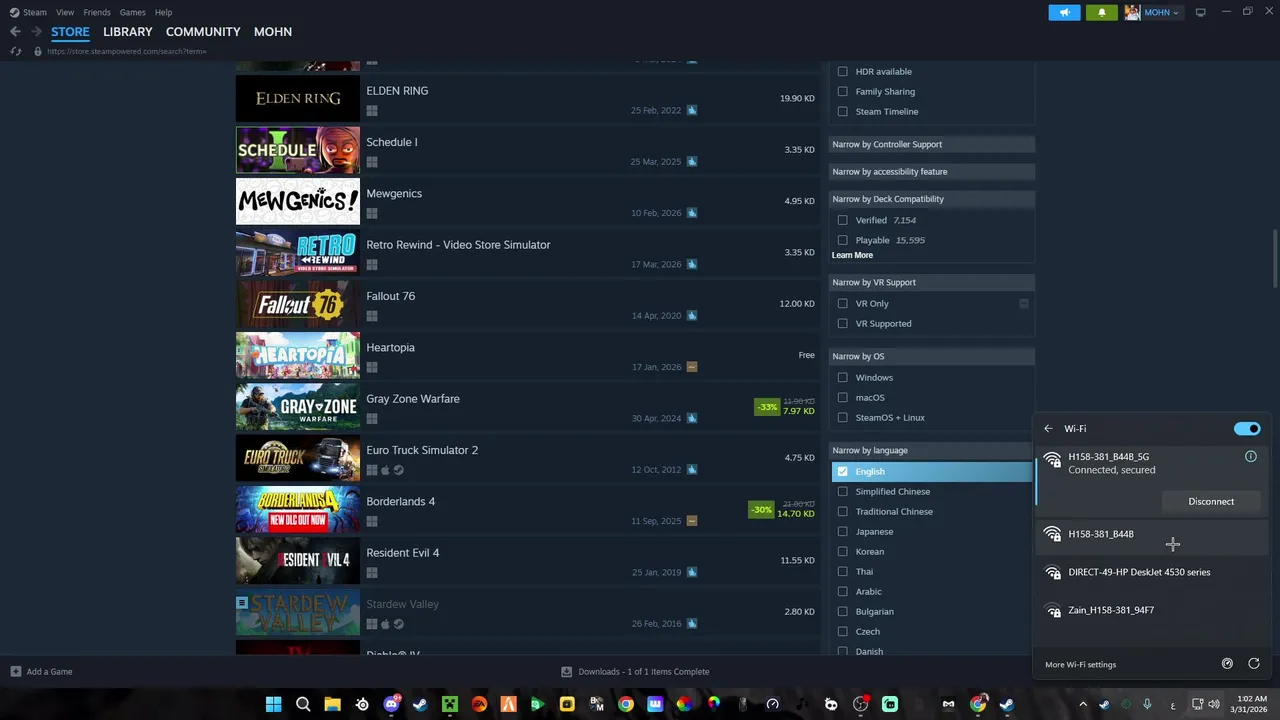Click the Steam announcements megaphone icon
1280x720 pixels.
pyautogui.click(x=1064, y=12)
